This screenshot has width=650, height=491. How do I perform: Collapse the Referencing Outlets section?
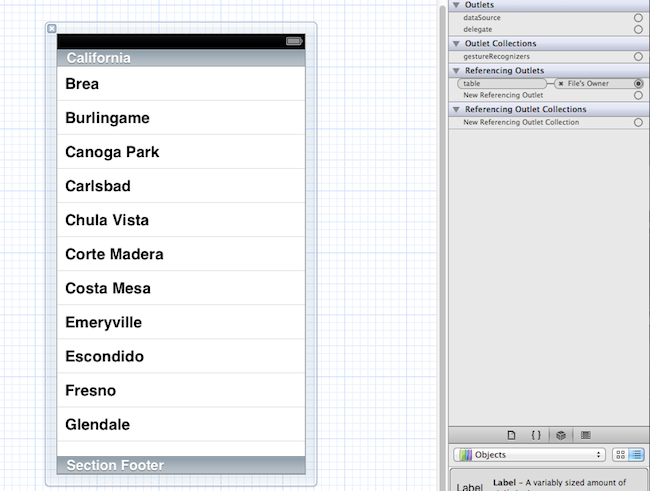coord(456,70)
